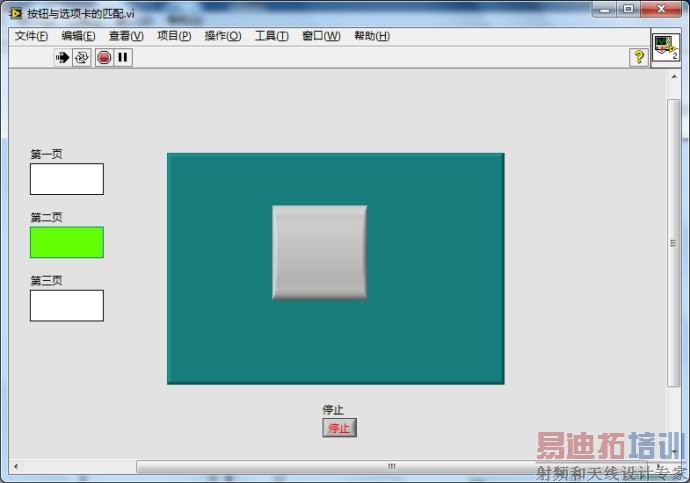Click the Run arrow toolbar icon
The width and height of the screenshot is (690, 483).
(x=62, y=58)
